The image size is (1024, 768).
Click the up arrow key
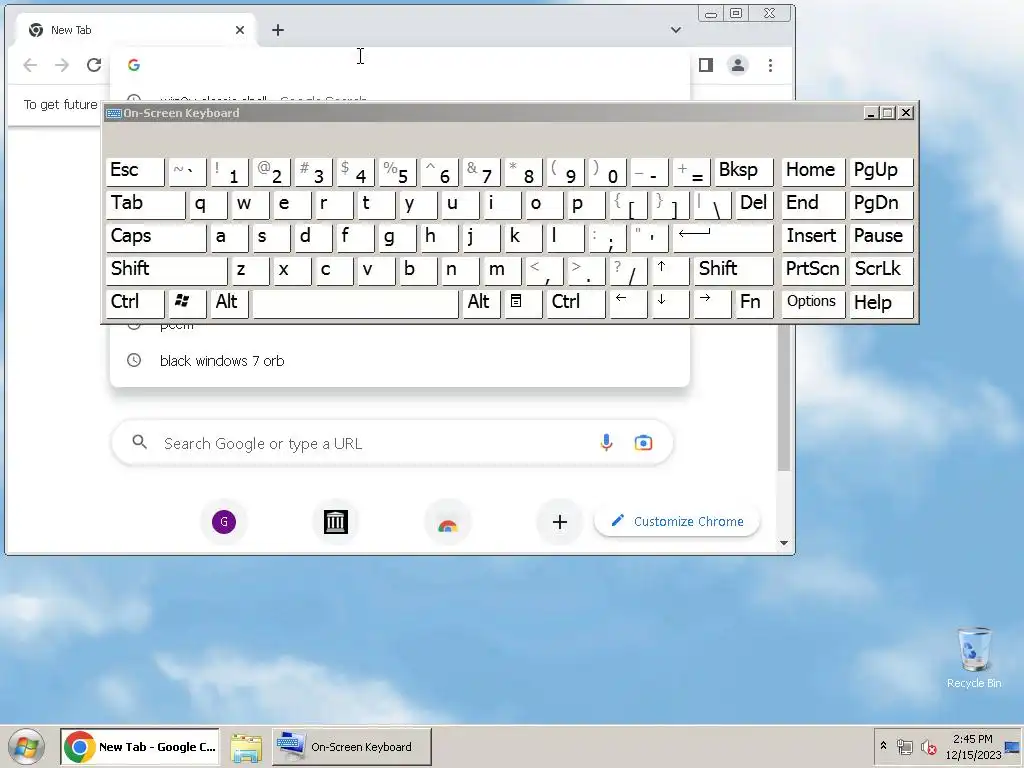point(670,270)
